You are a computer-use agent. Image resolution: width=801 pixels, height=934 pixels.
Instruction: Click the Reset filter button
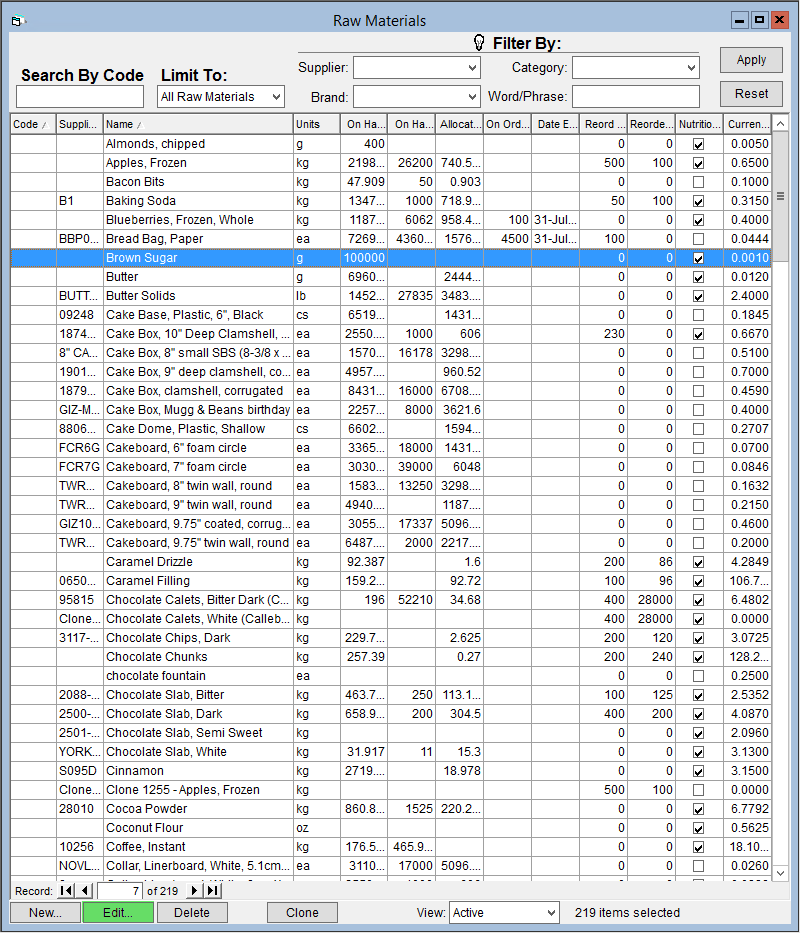coord(751,94)
